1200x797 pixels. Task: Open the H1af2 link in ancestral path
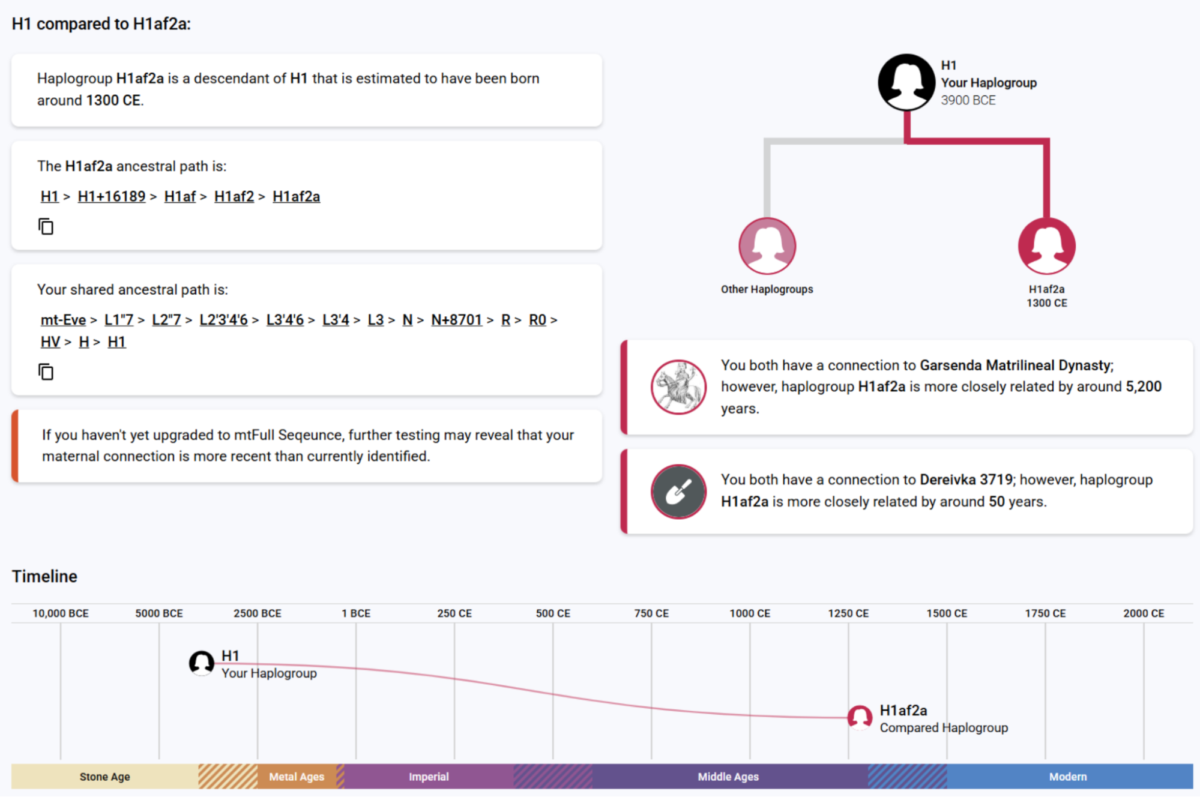pos(235,197)
